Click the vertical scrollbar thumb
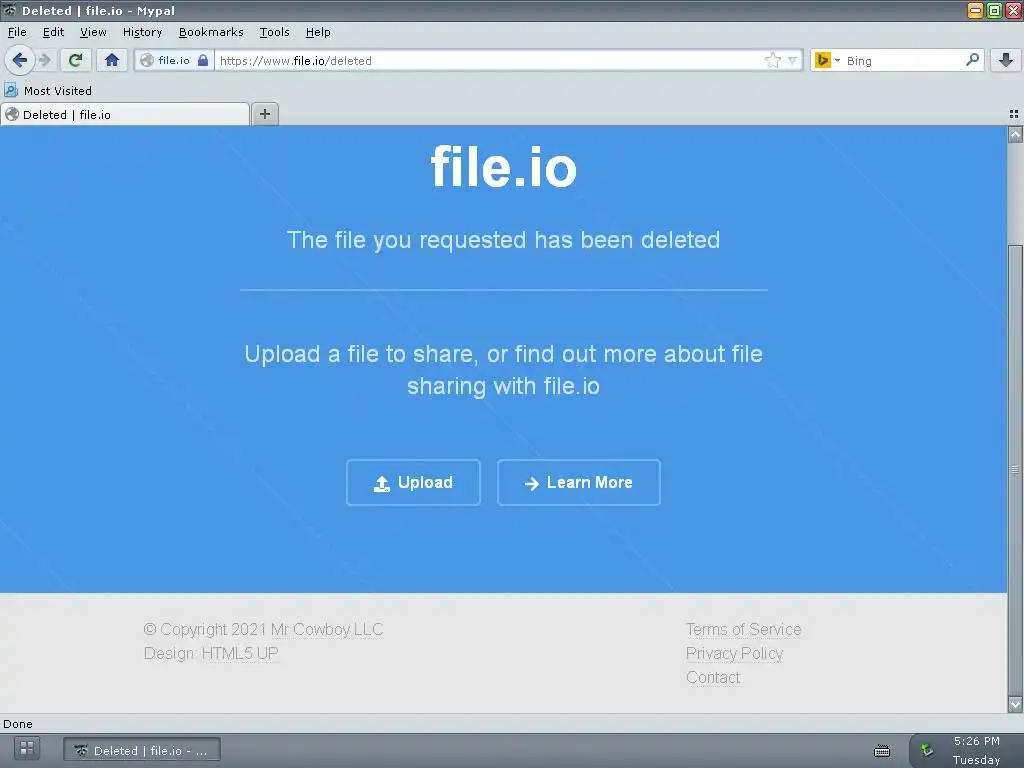The image size is (1024, 768). click(1015, 470)
